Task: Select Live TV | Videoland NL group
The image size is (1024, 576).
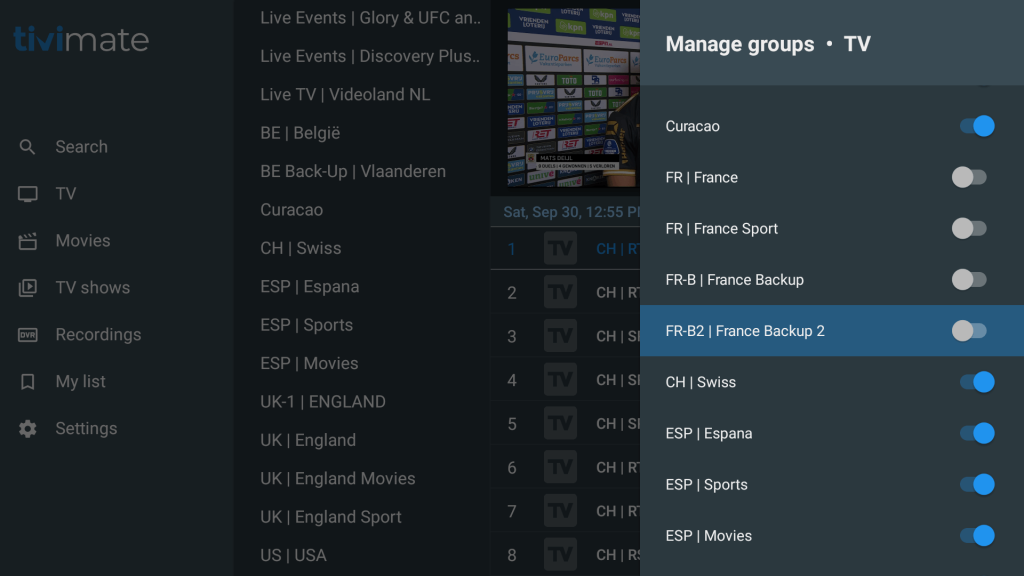Action: (x=345, y=95)
